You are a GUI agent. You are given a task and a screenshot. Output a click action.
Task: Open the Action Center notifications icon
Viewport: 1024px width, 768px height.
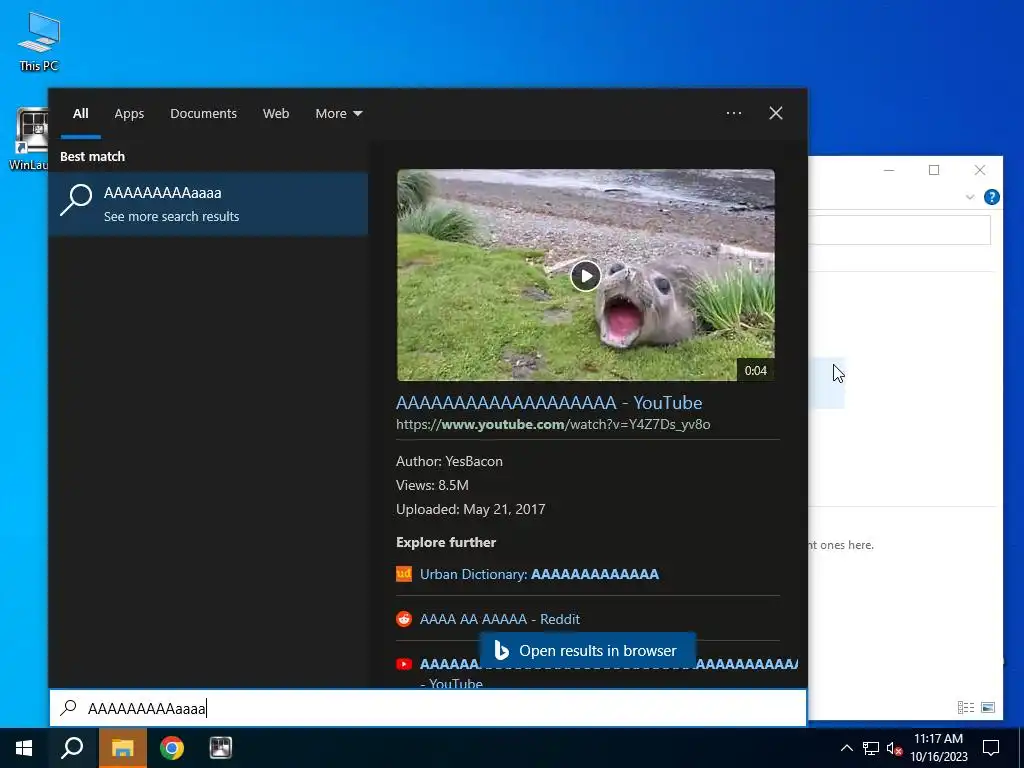pyautogui.click(x=991, y=748)
